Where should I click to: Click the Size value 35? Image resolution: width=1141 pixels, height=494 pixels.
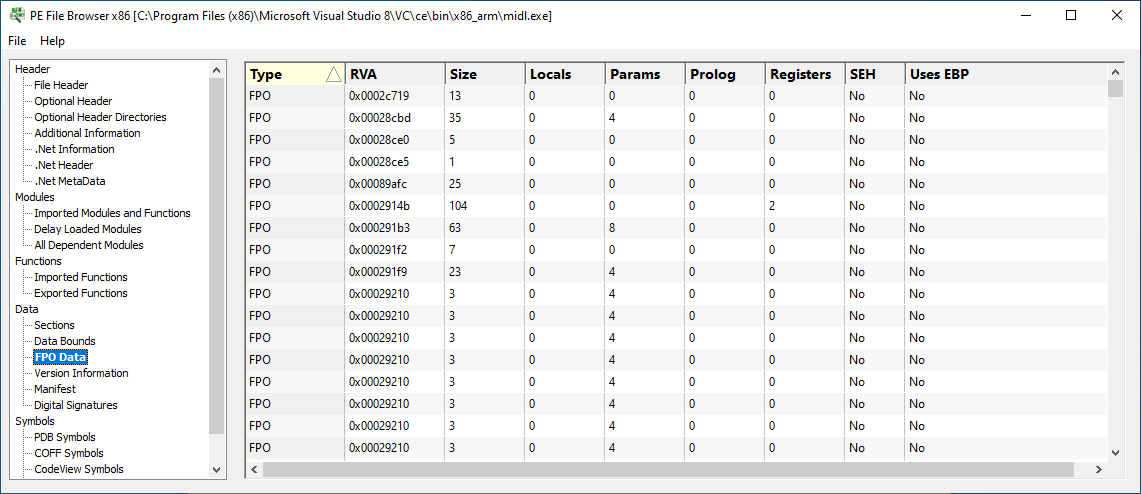[456, 118]
